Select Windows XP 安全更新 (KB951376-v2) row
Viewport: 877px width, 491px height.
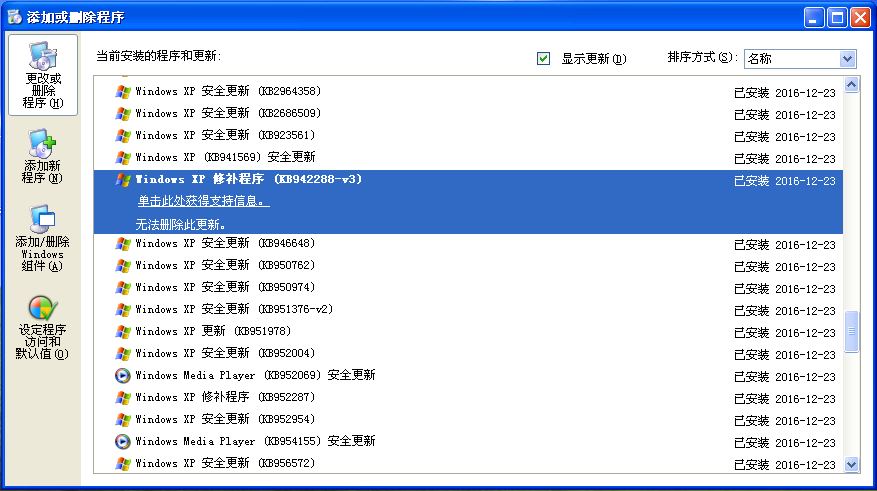[468, 310]
